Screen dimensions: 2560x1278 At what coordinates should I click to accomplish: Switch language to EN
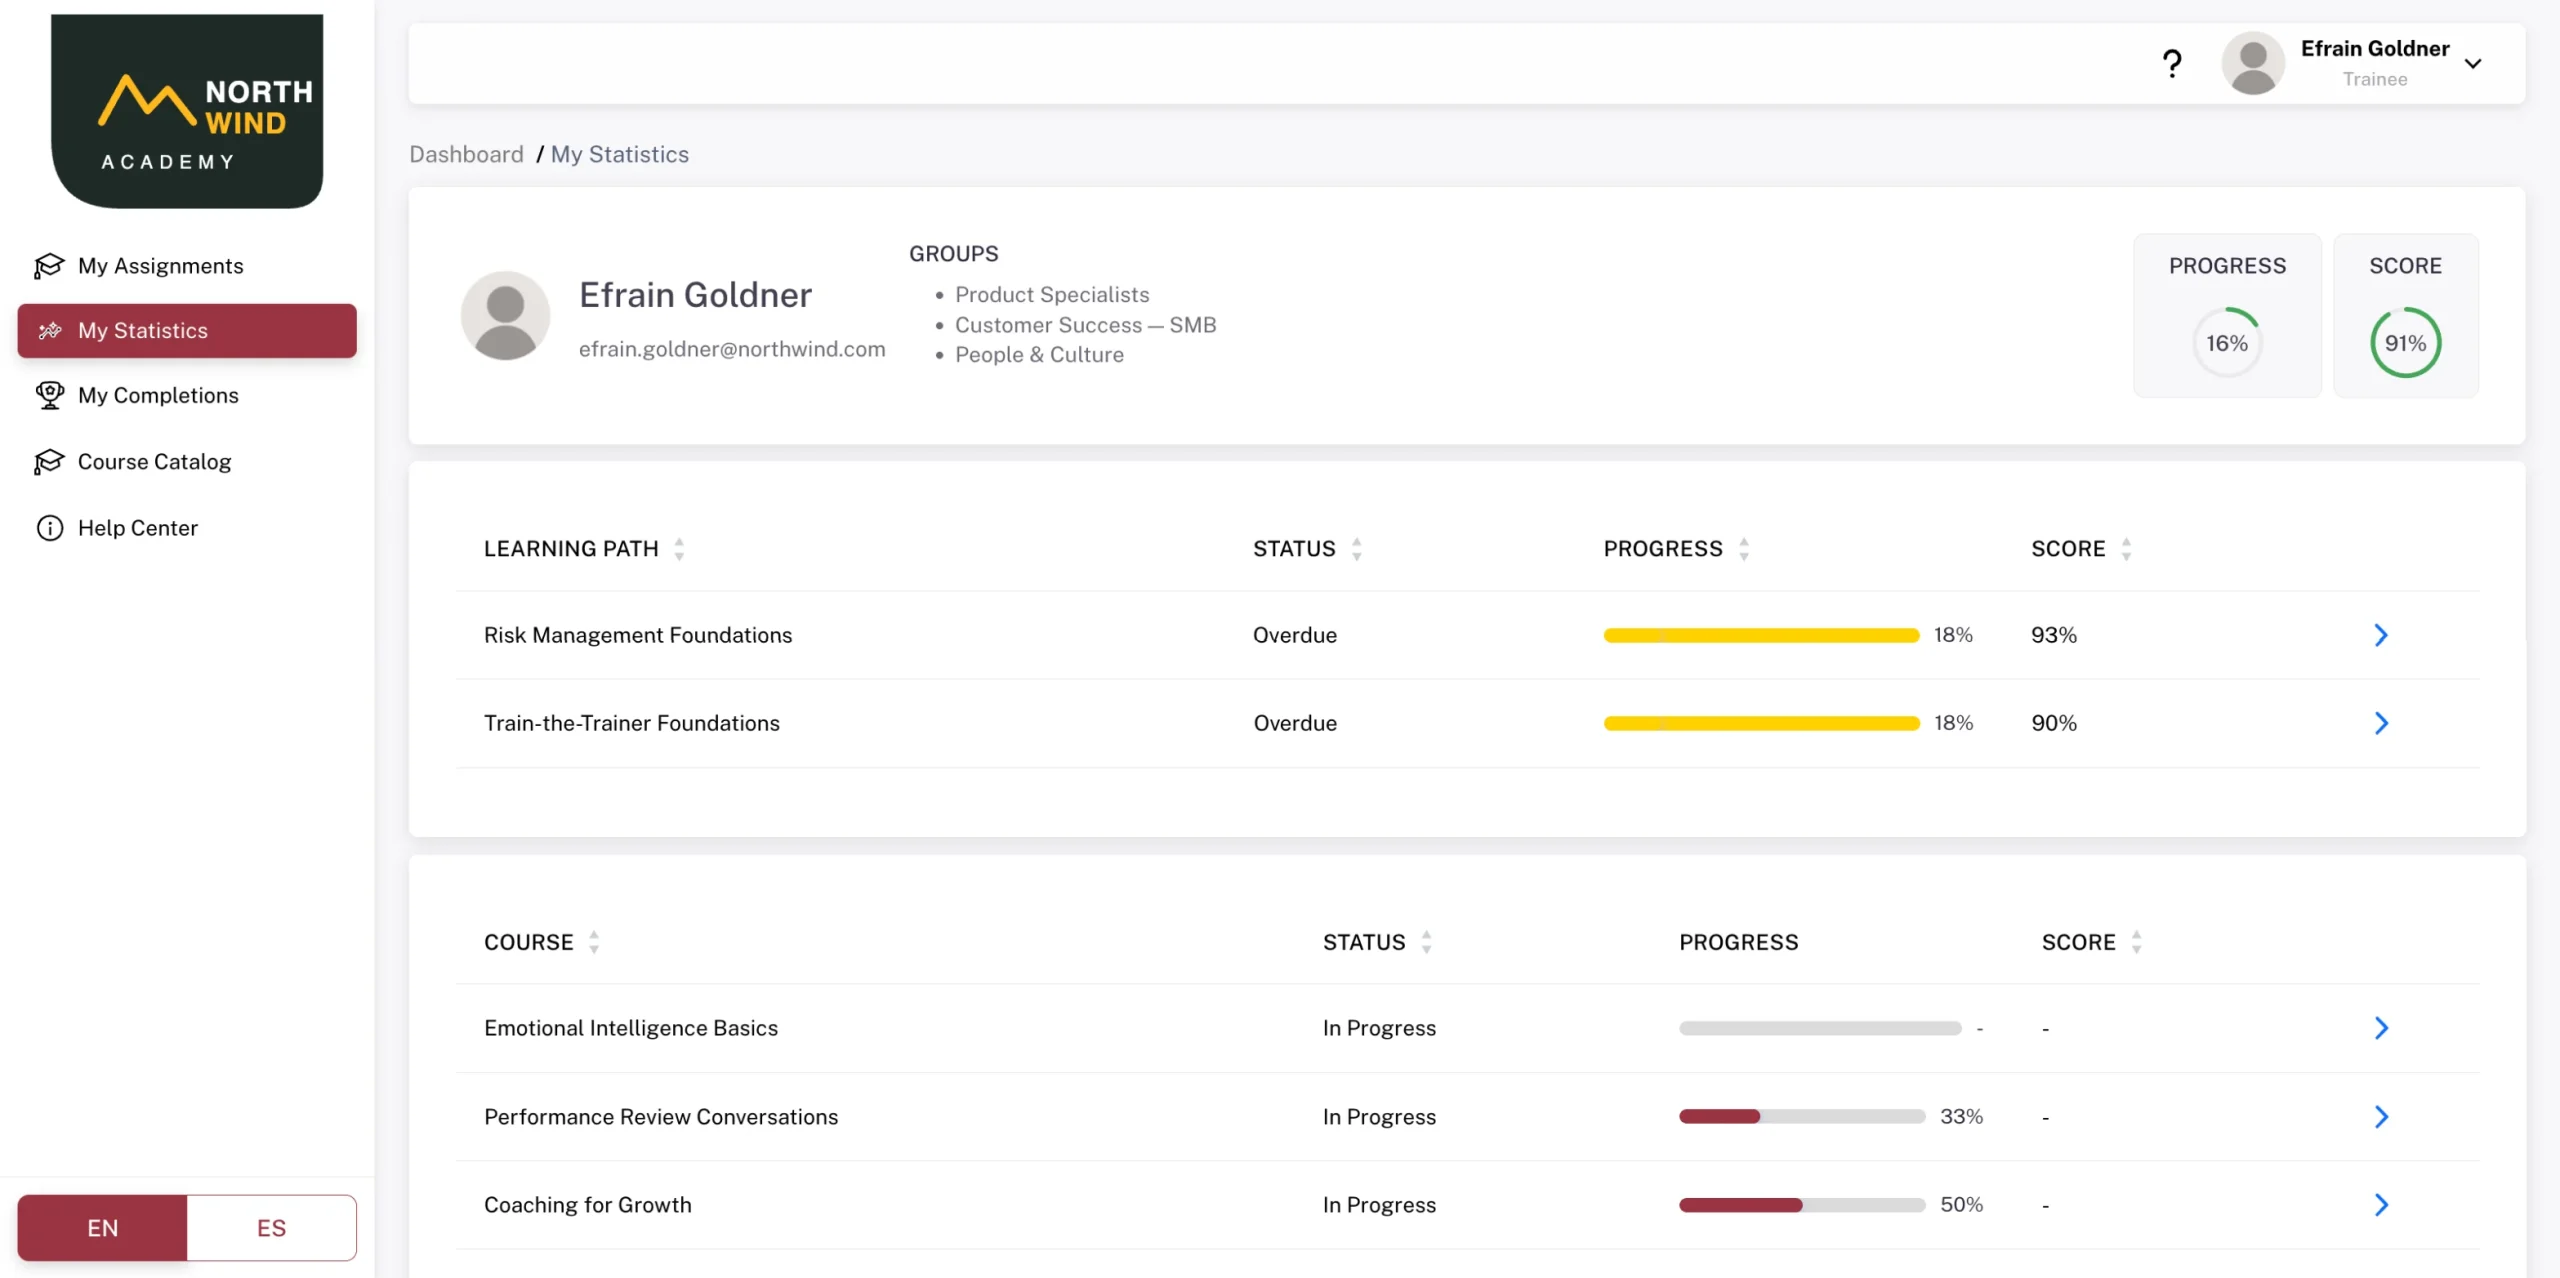(x=102, y=1228)
